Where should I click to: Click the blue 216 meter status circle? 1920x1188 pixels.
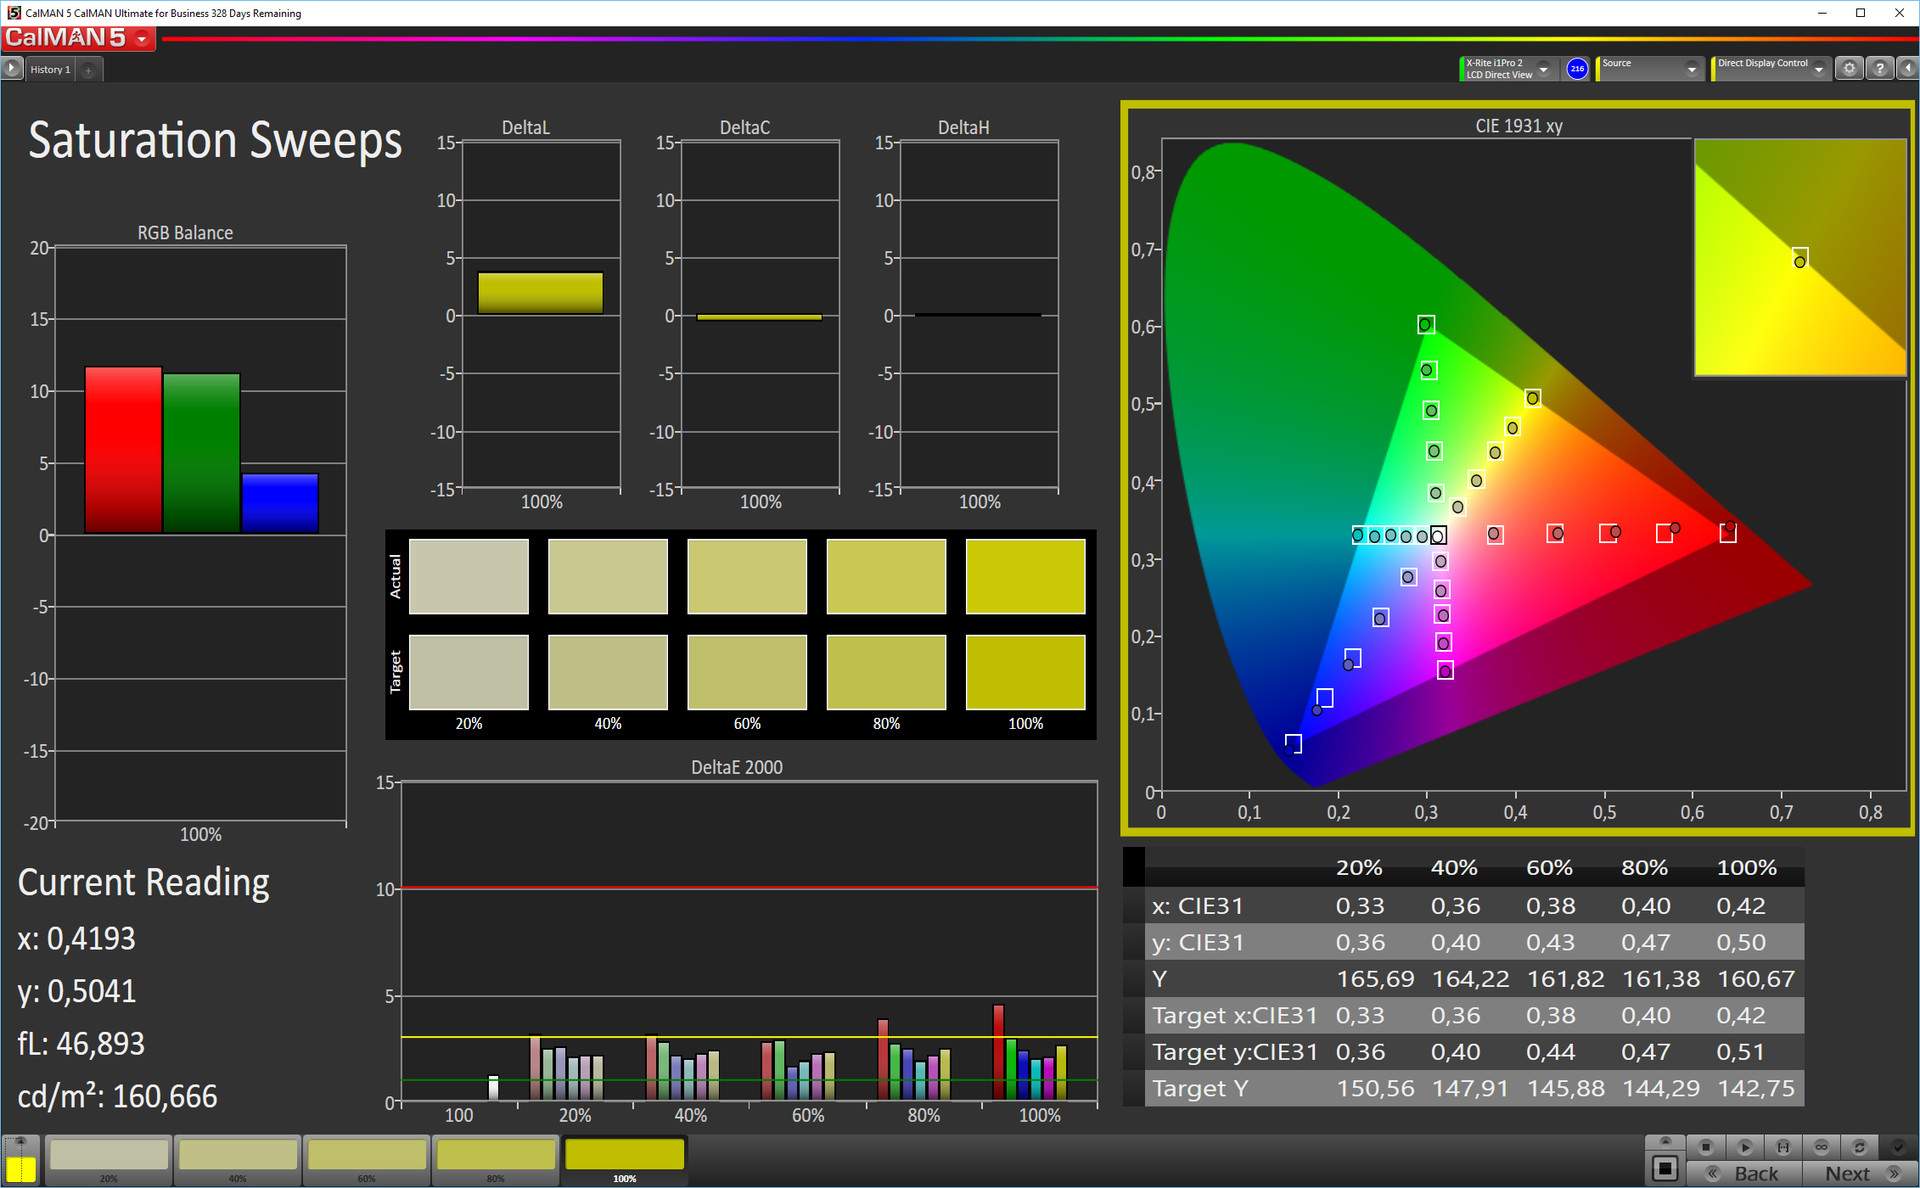tap(1577, 69)
